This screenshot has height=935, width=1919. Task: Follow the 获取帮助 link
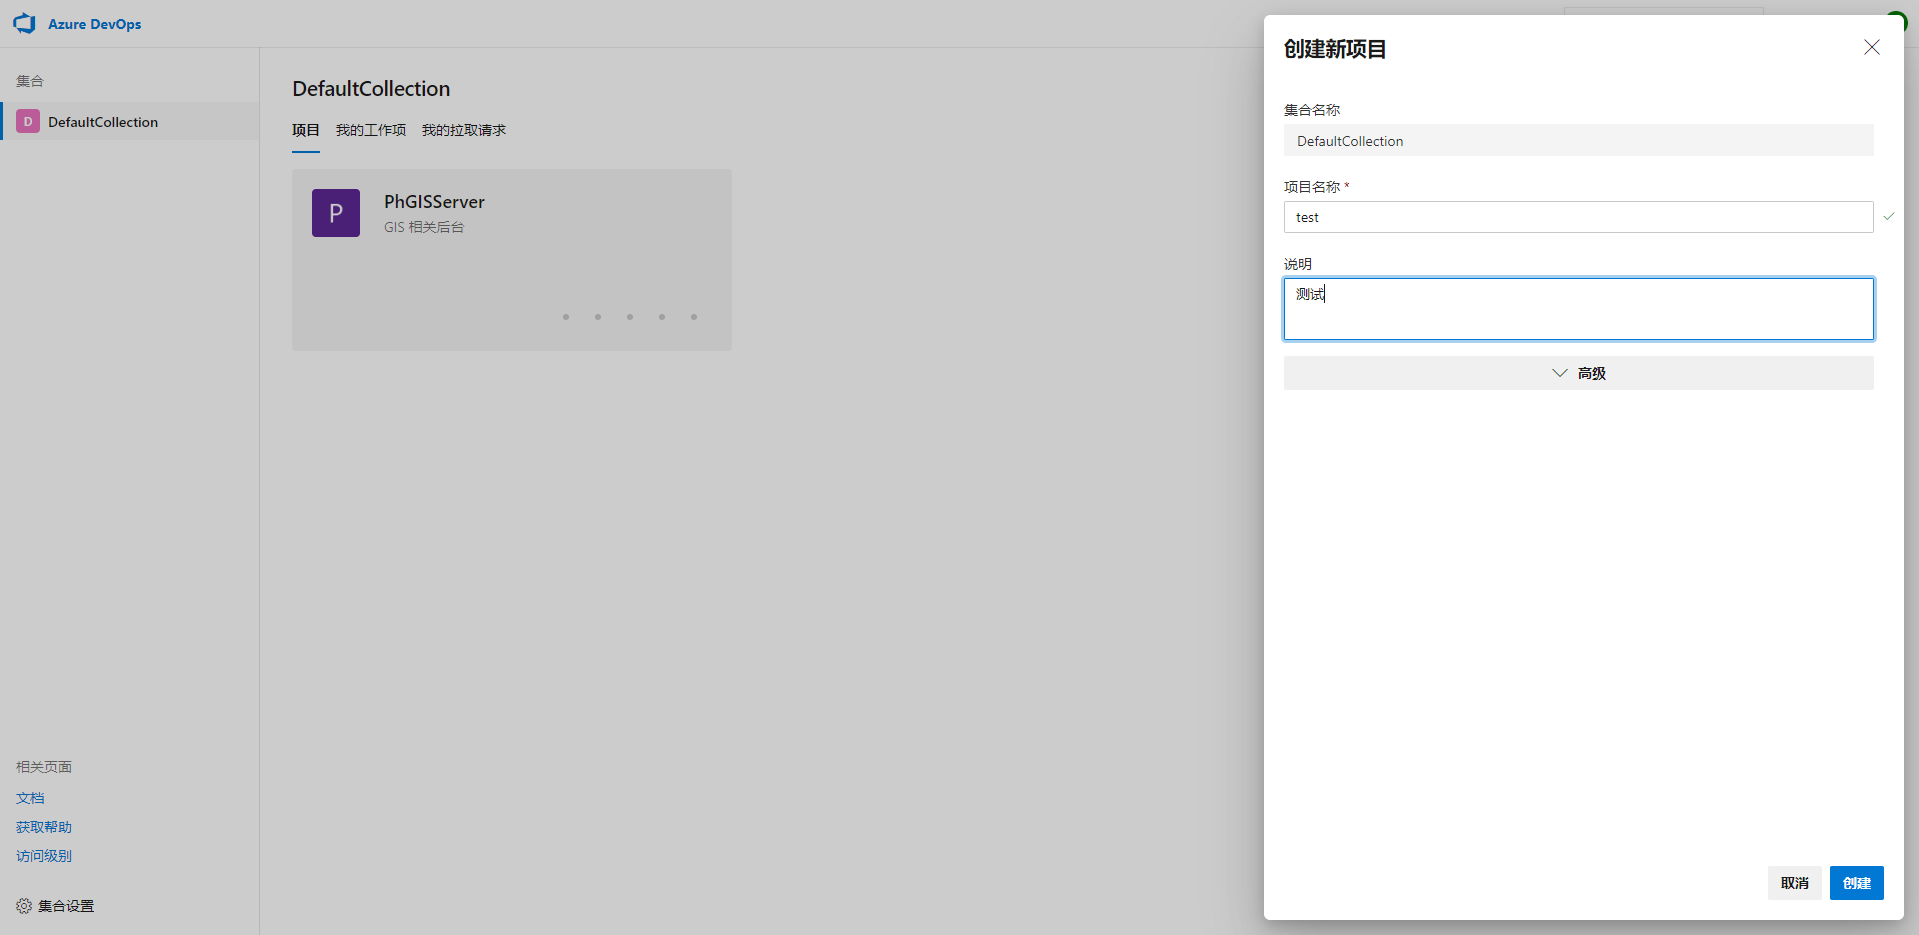point(44,827)
